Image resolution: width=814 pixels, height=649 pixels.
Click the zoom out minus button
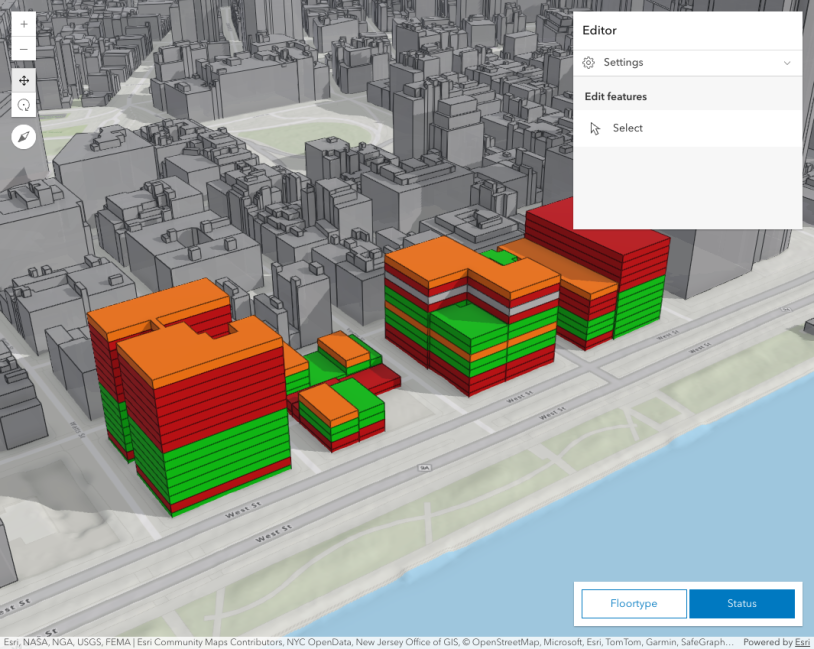point(24,49)
